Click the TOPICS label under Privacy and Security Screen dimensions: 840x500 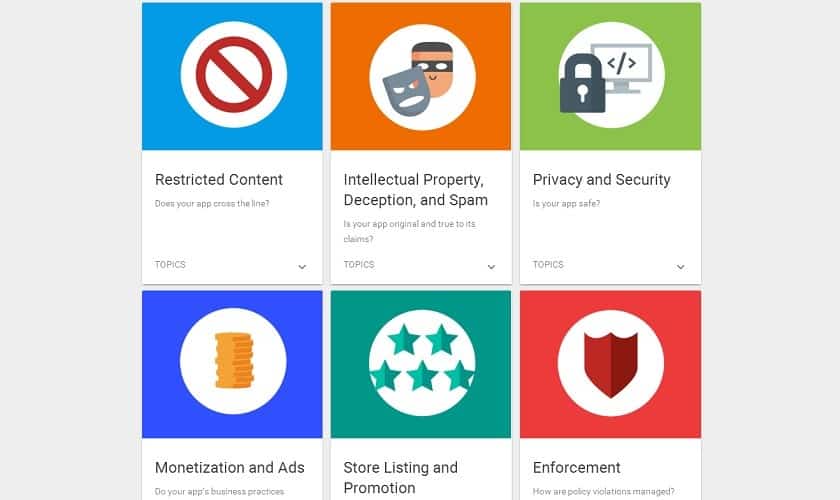548,264
